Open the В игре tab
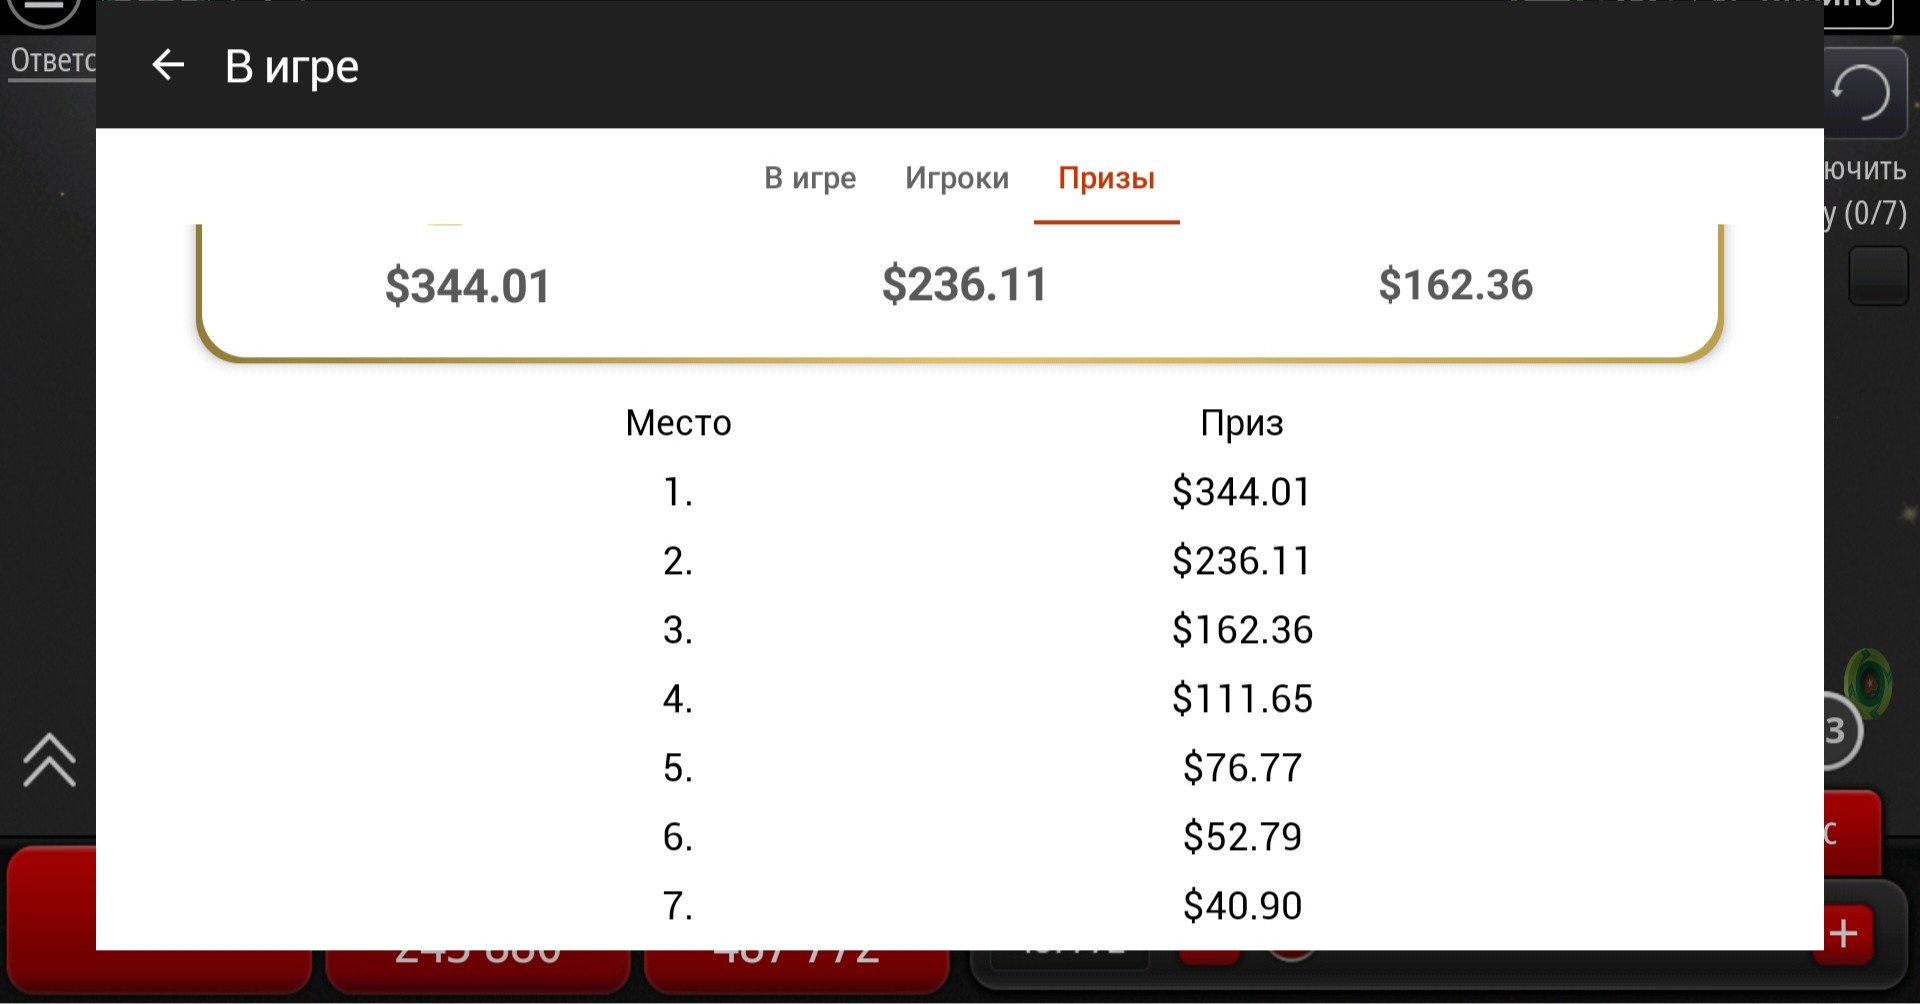The image size is (1920, 1004). click(810, 178)
